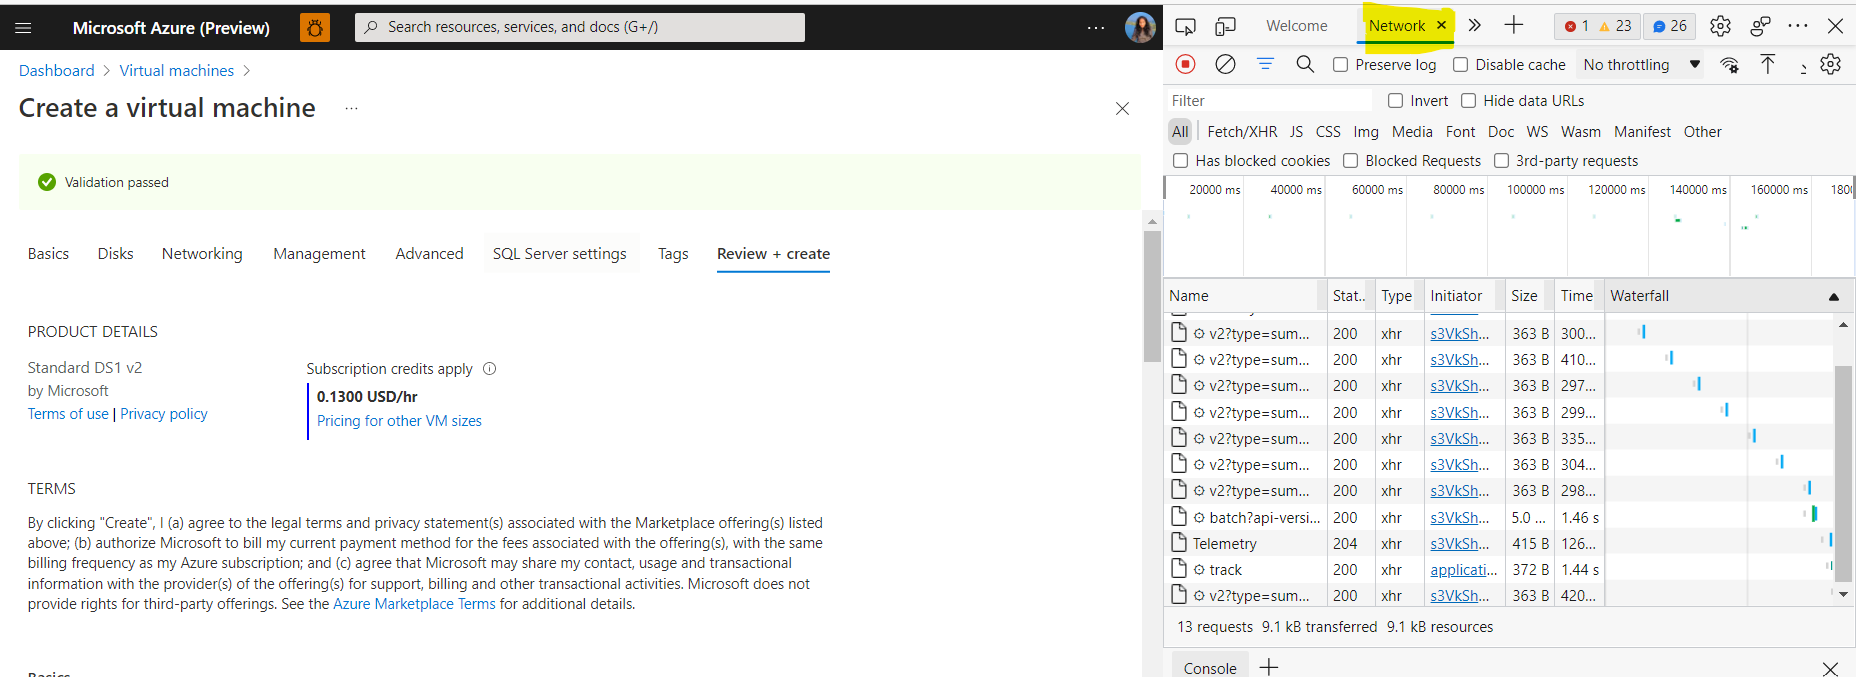1856x677 pixels.
Task: Go to Virtual machines breadcrumb link
Action: [177, 71]
